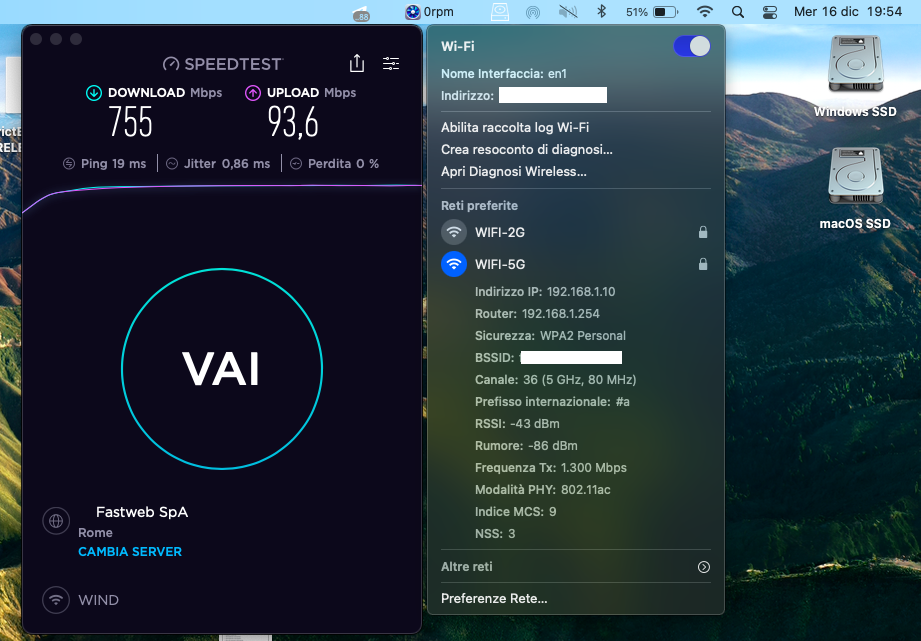
Task: Select Abilita raccolta log Wi-Fi
Action: pyautogui.click(x=515, y=127)
